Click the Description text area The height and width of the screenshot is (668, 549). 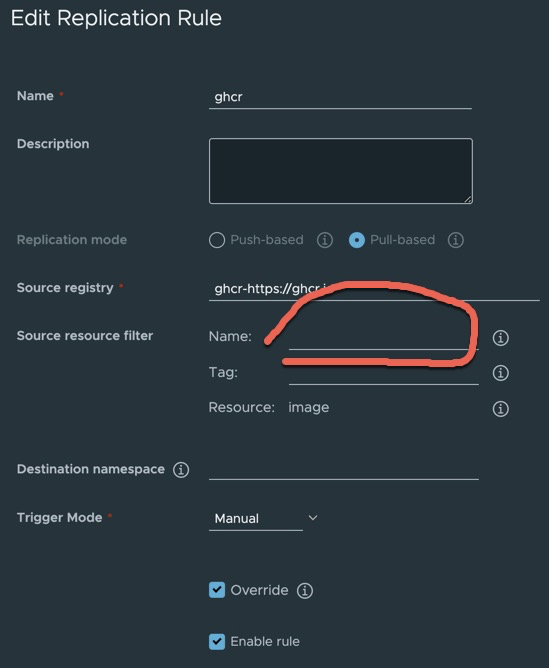click(x=341, y=171)
